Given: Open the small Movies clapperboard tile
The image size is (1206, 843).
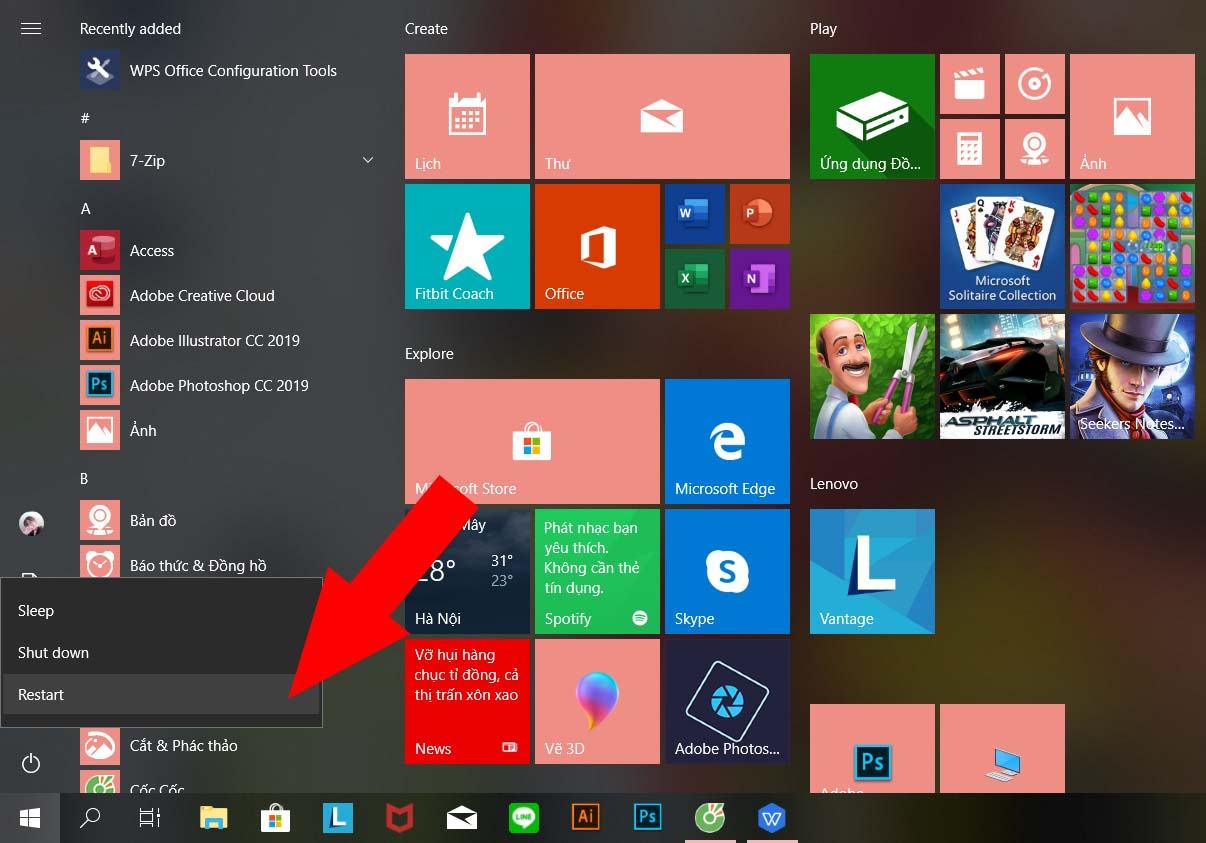Looking at the screenshot, I should [969, 83].
